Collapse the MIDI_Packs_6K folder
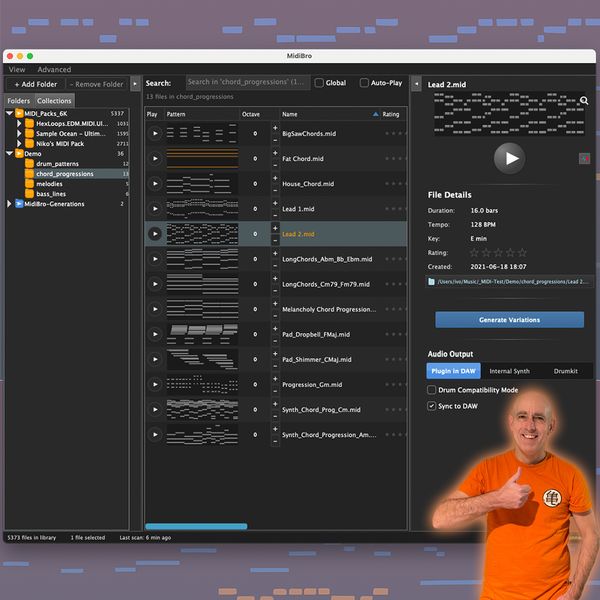Image resolution: width=600 pixels, height=600 pixels. point(10,113)
